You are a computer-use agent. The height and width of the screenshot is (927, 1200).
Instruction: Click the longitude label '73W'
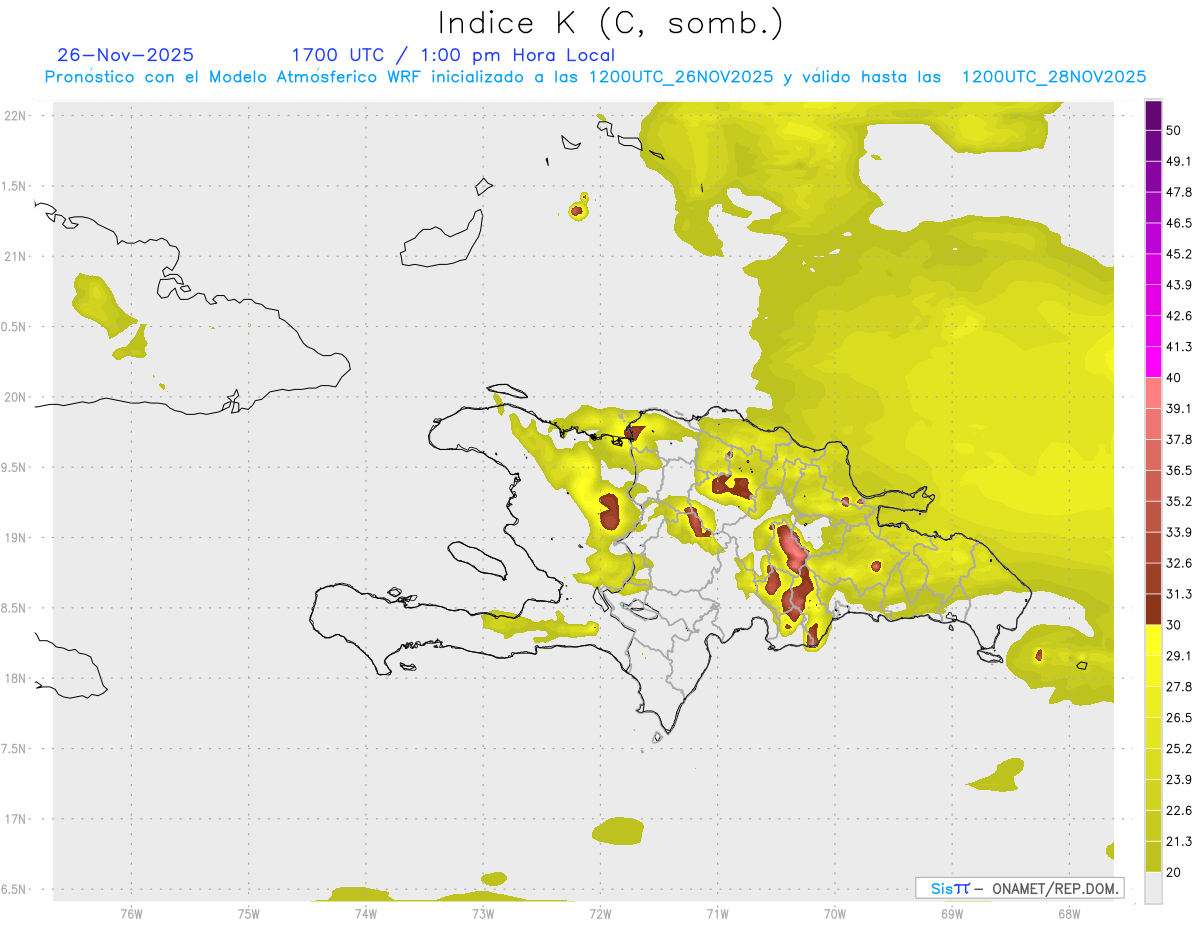coord(482,913)
